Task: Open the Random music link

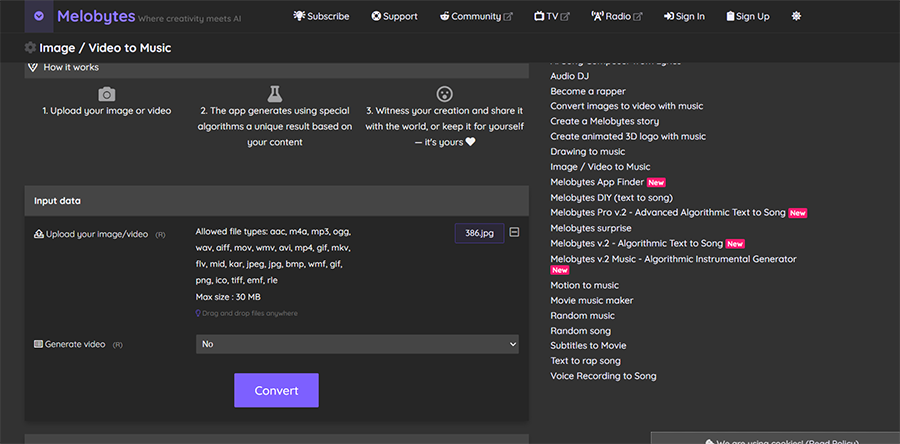Action: tap(583, 316)
